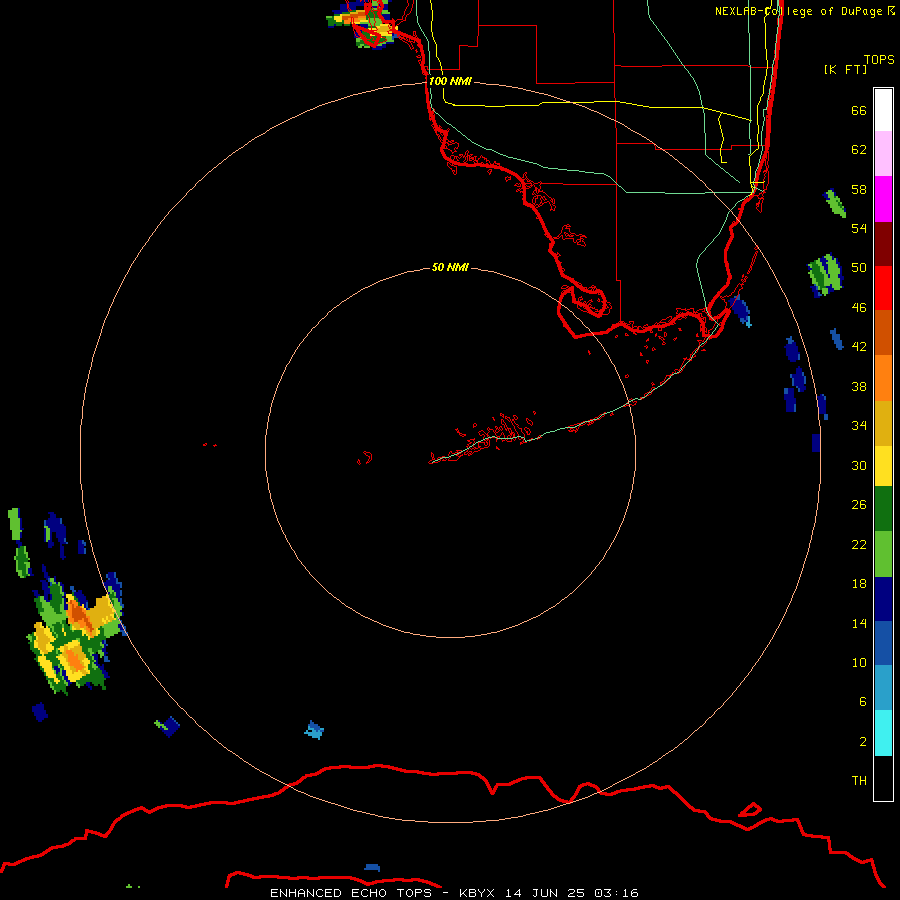The height and width of the screenshot is (900, 900).
Task: Click the '100 NMI' range ring label
Action: tap(450, 82)
